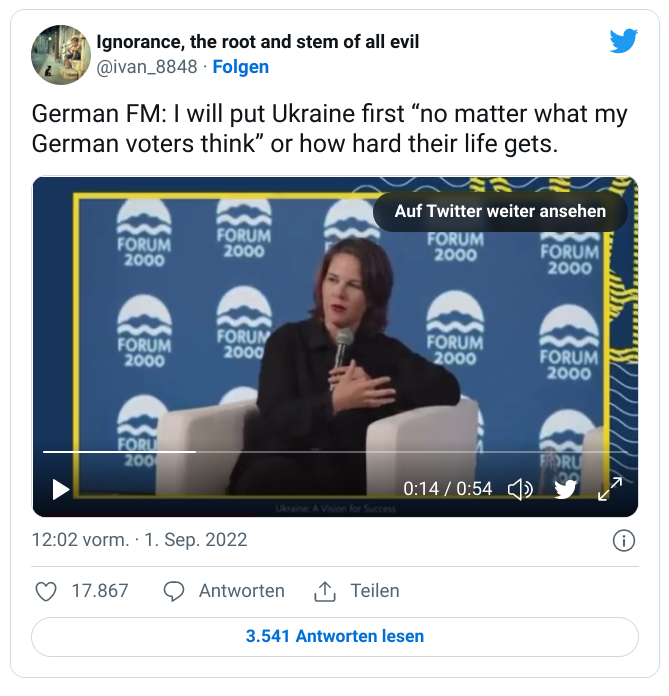Click the 17.867 like count

coord(100,591)
